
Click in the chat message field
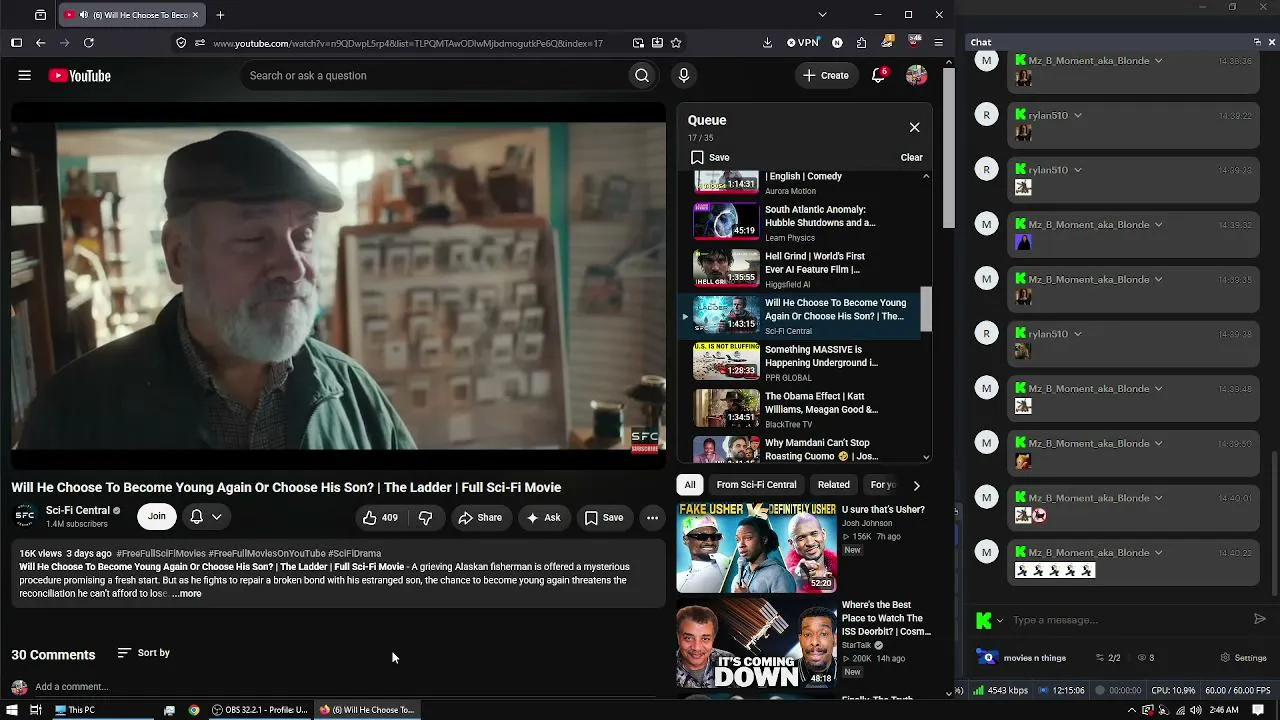coord(1129,620)
